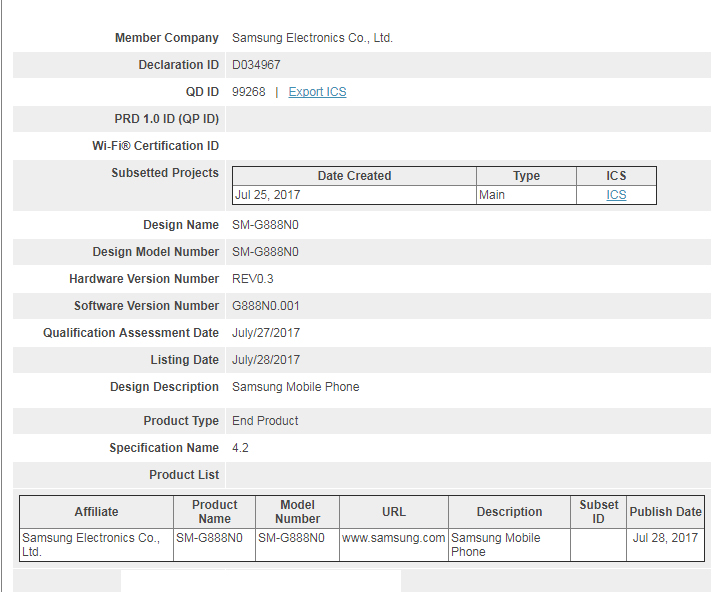Click the Export ICS link
722x592 pixels.
coord(317,92)
